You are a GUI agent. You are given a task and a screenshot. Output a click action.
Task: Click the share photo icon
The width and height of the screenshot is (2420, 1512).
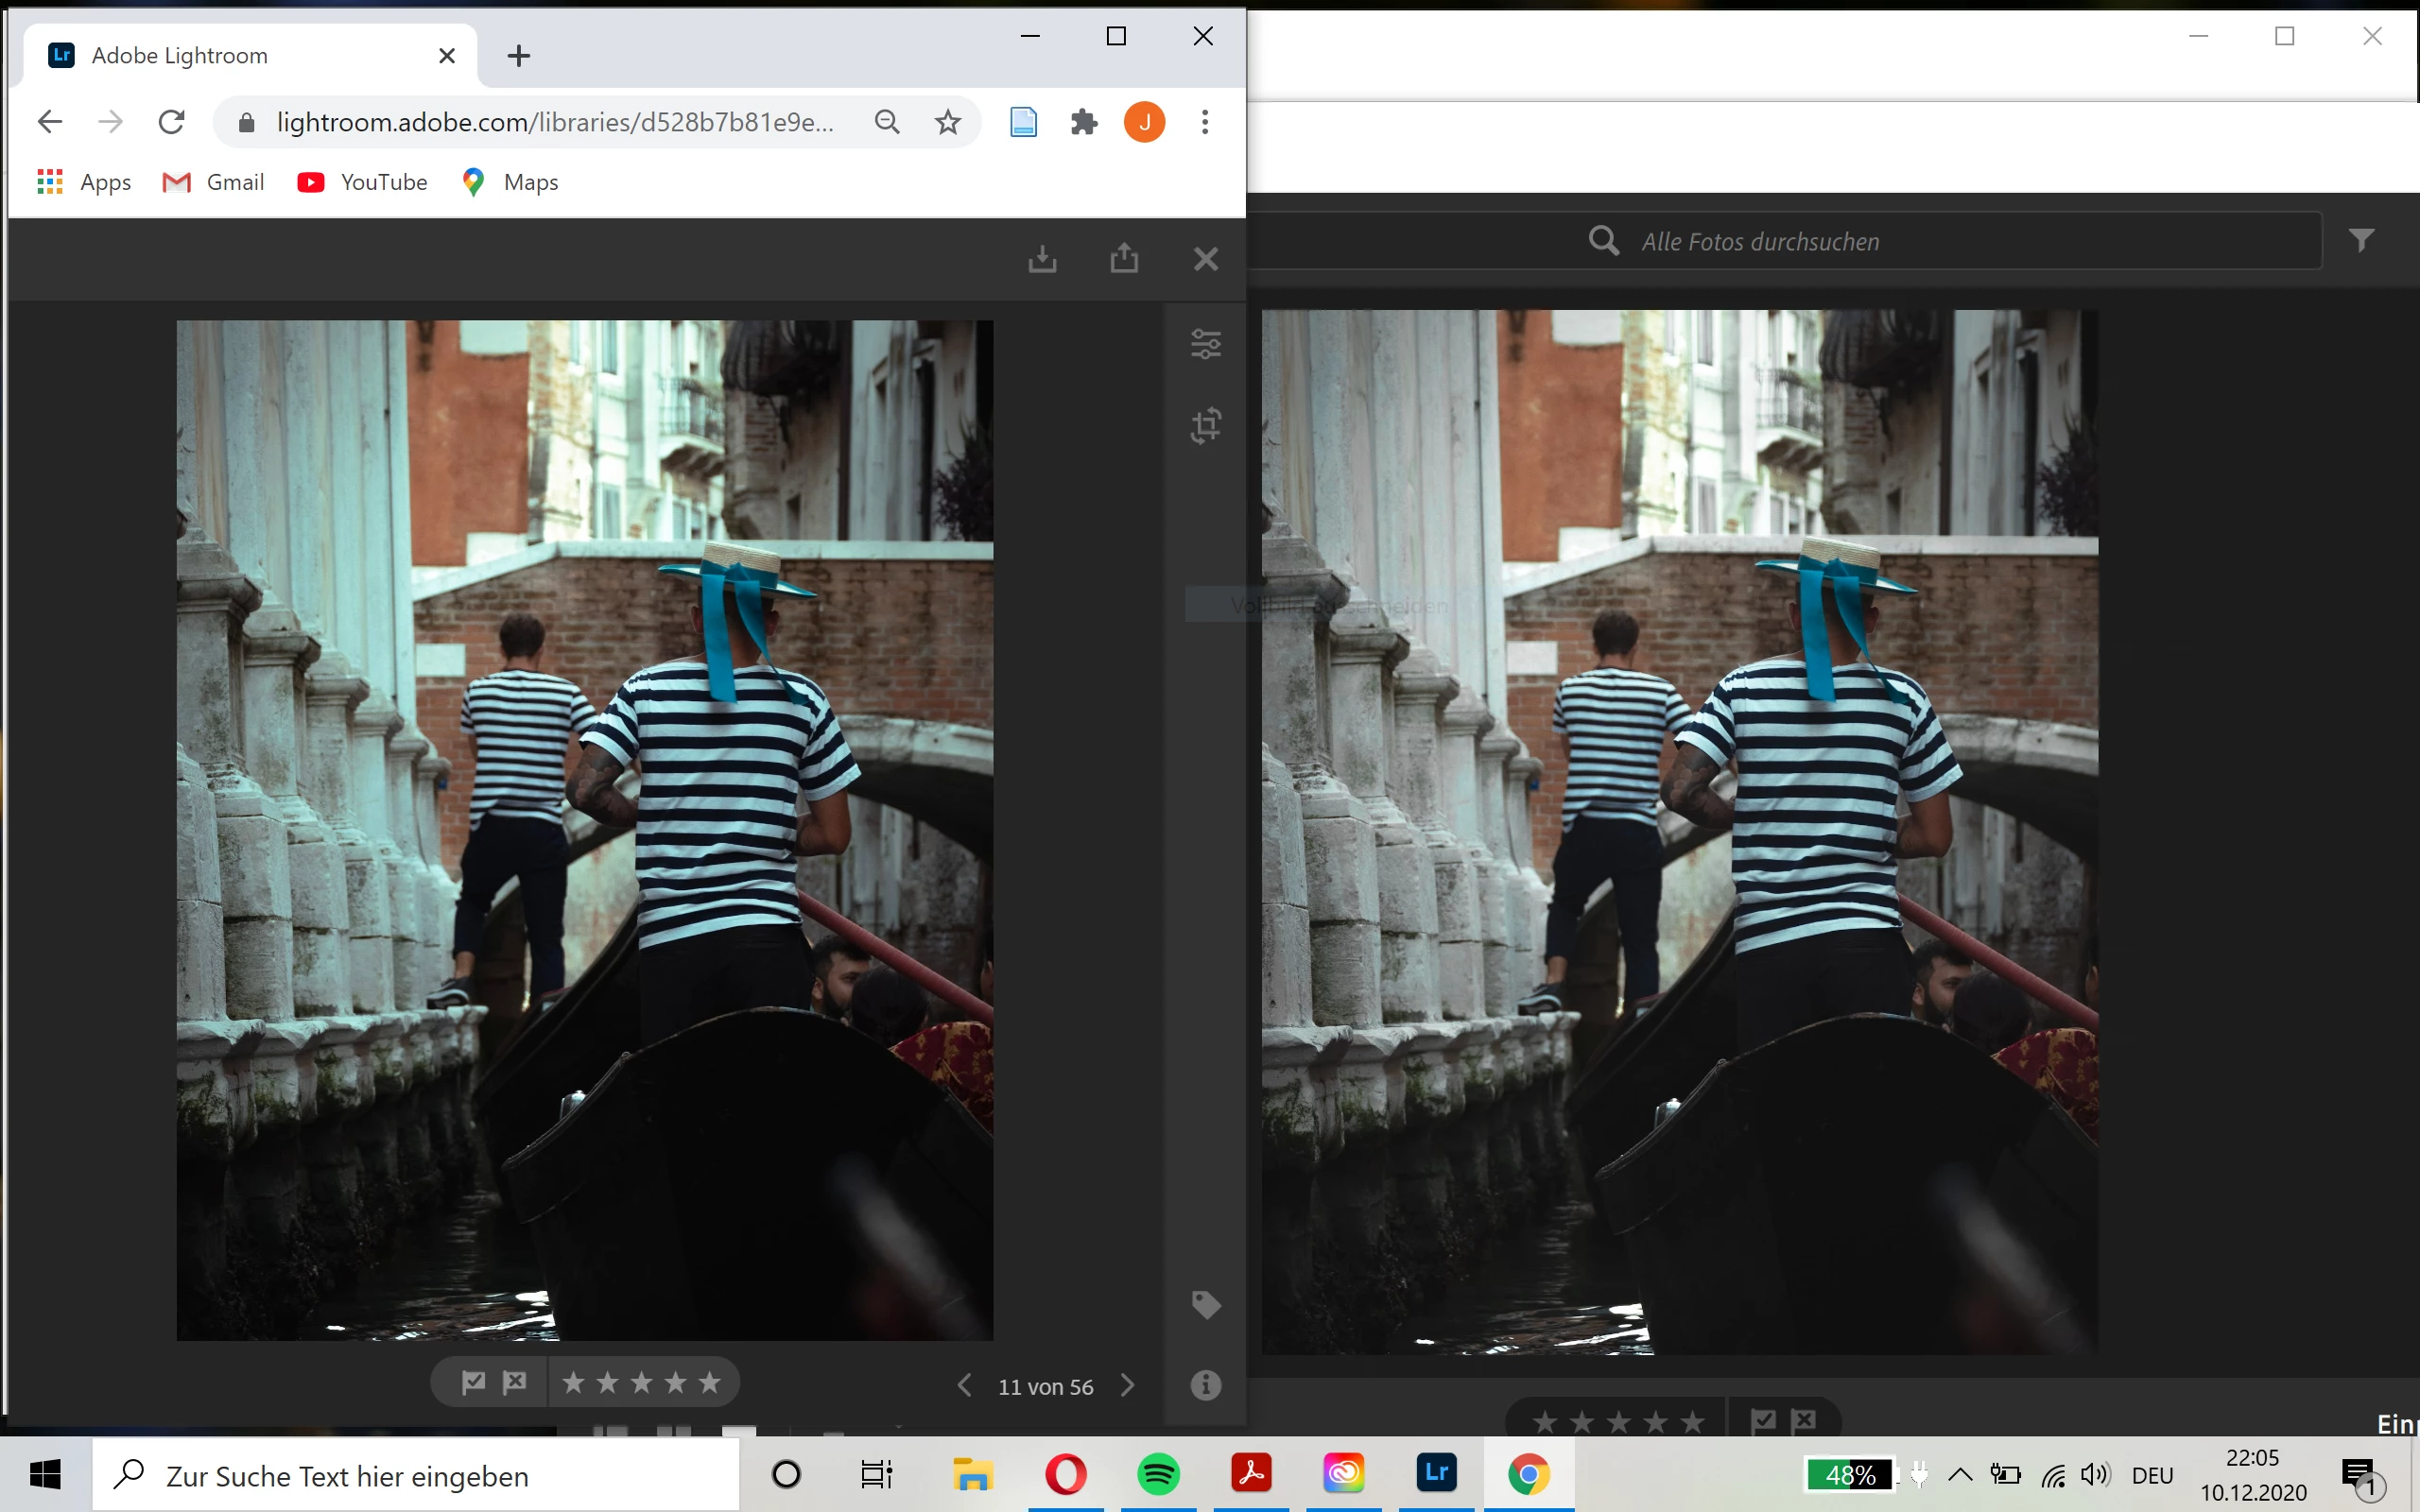click(1124, 259)
